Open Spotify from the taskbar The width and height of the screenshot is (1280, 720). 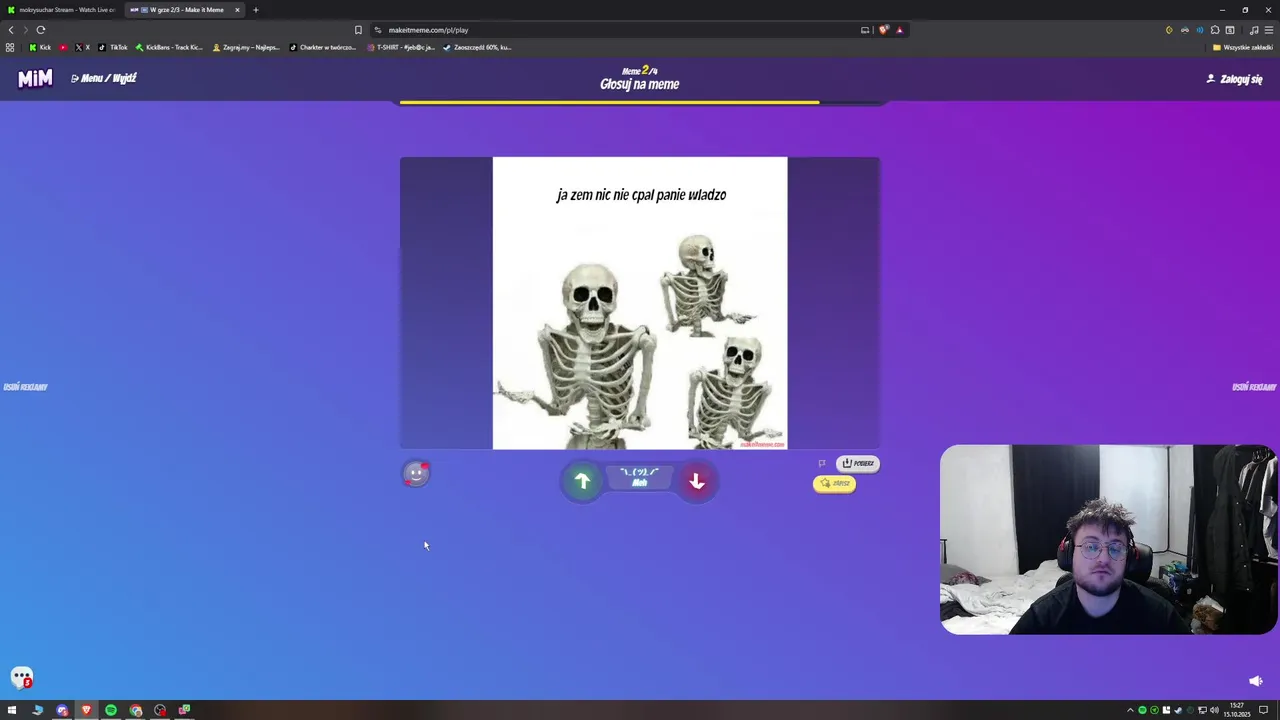[111, 710]
